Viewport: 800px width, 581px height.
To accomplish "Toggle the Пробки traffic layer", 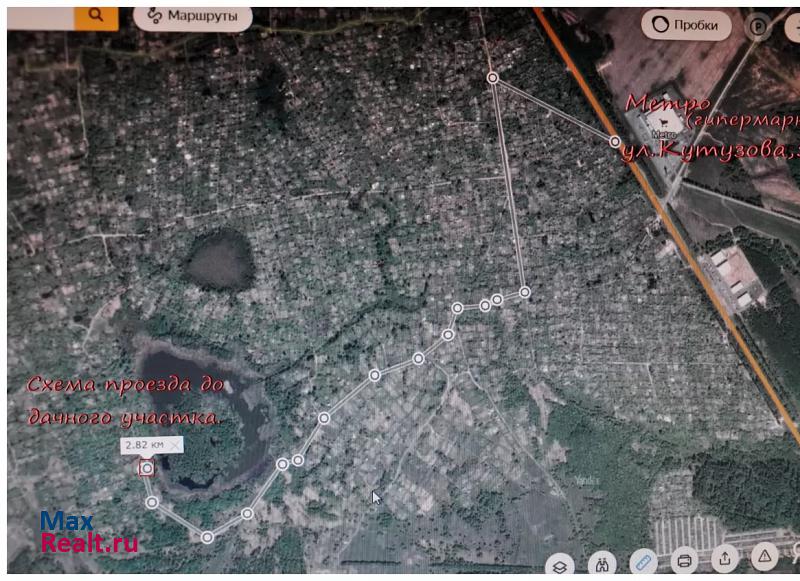I will tap(686, 25).
